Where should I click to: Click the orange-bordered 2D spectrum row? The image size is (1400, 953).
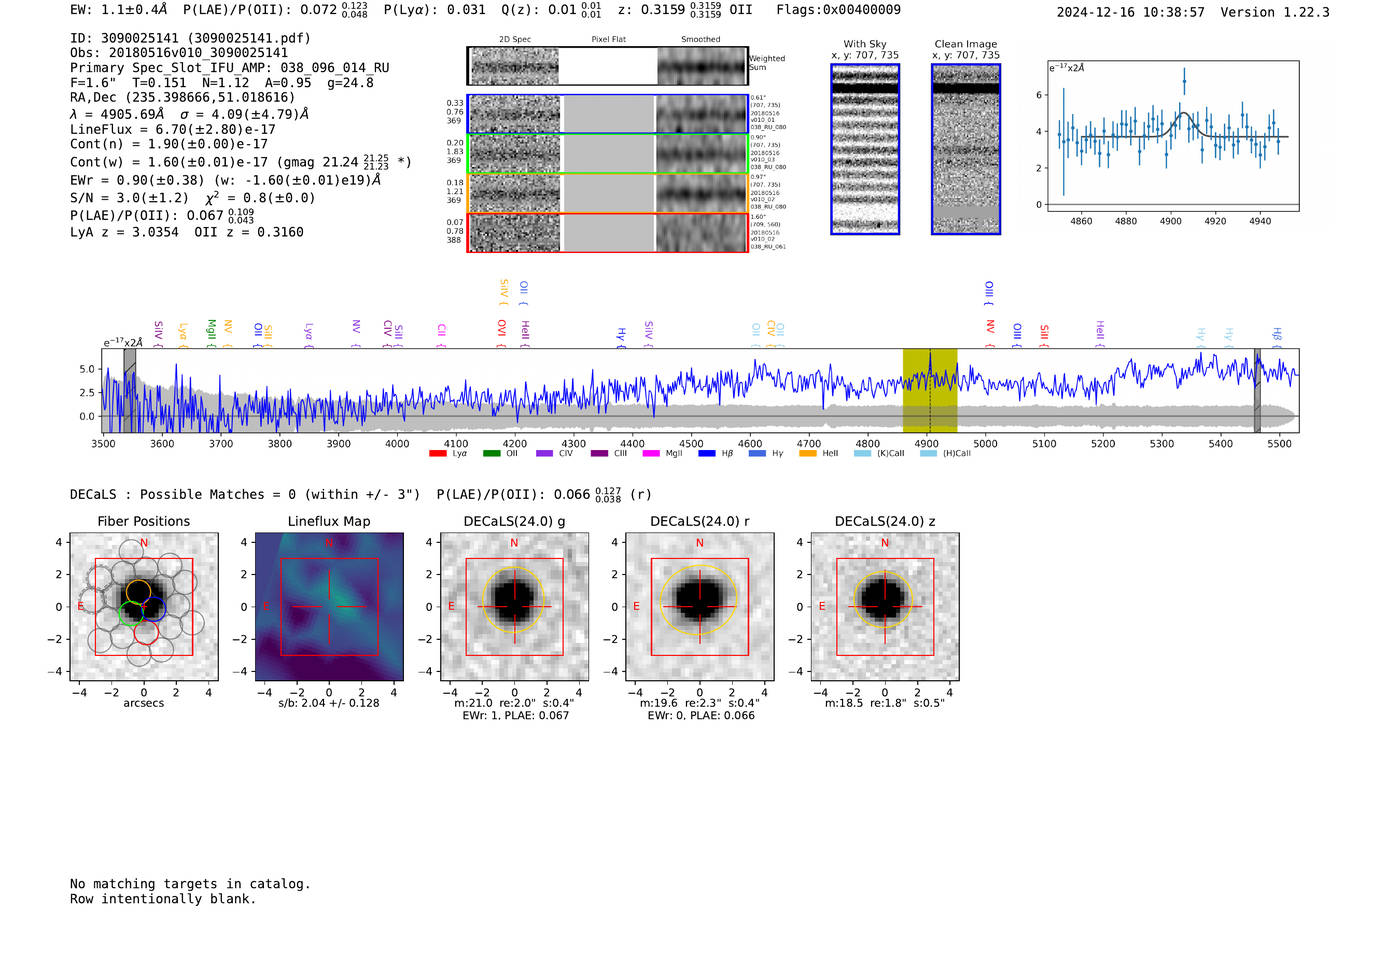point(607,193)
